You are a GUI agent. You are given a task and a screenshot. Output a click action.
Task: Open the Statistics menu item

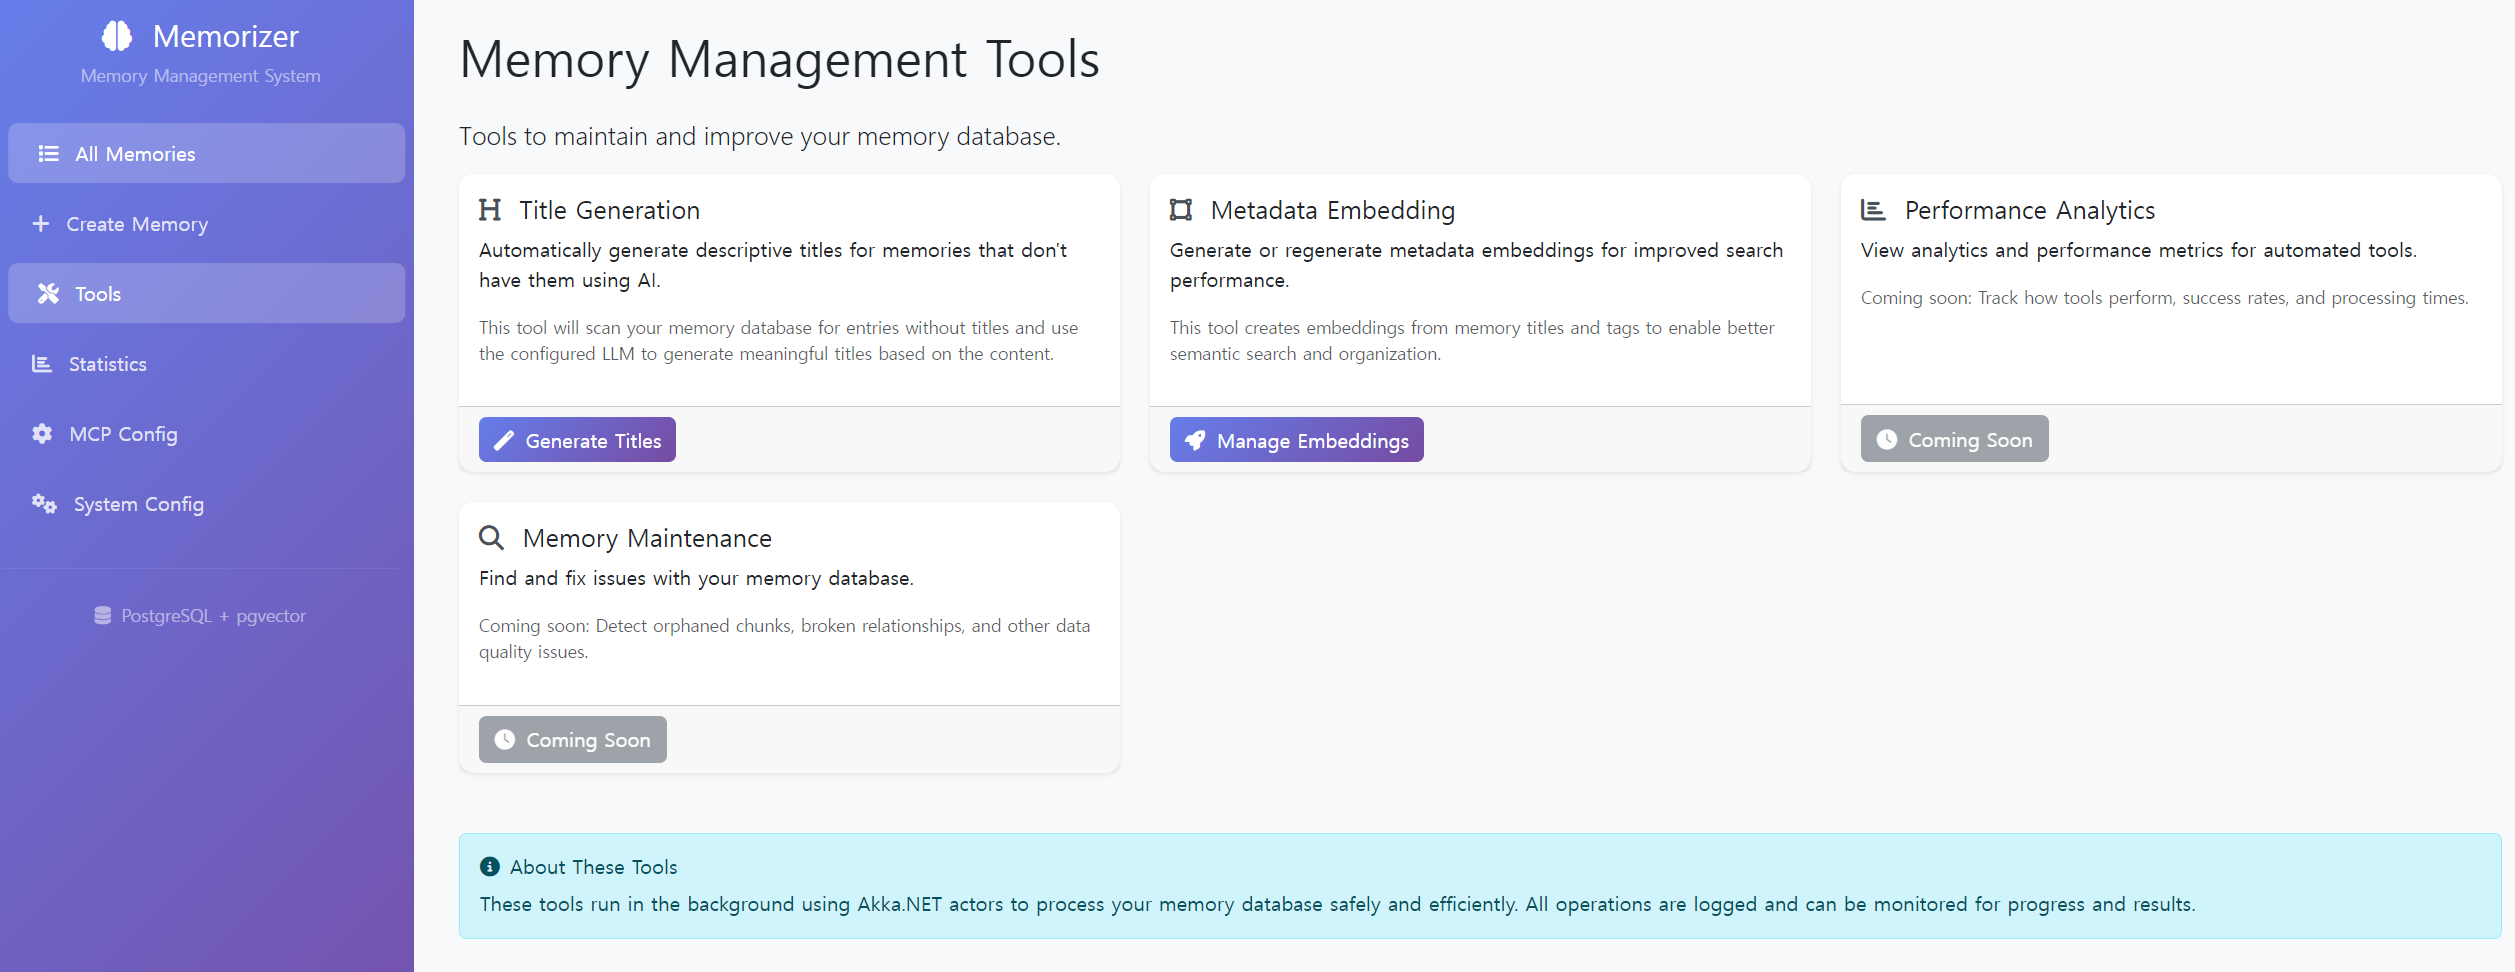(x=108, y=364)
